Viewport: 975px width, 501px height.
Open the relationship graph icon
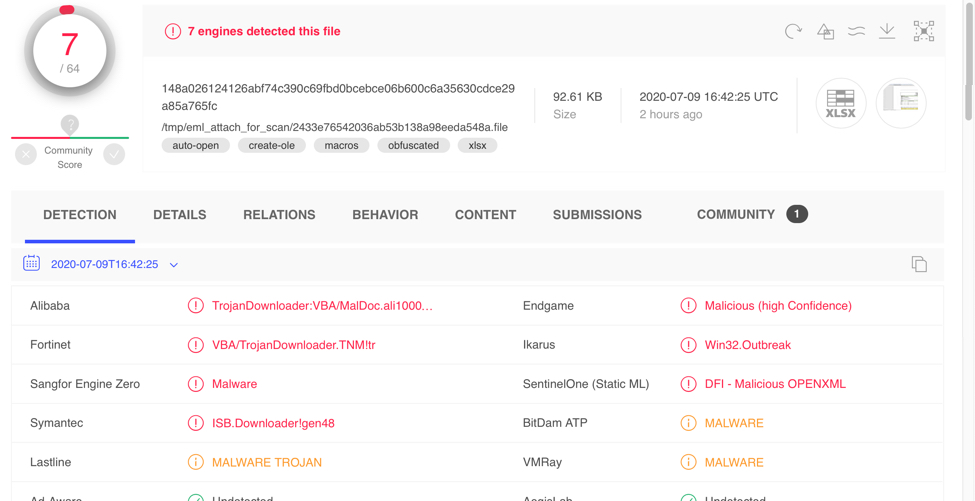coord(924,31)
